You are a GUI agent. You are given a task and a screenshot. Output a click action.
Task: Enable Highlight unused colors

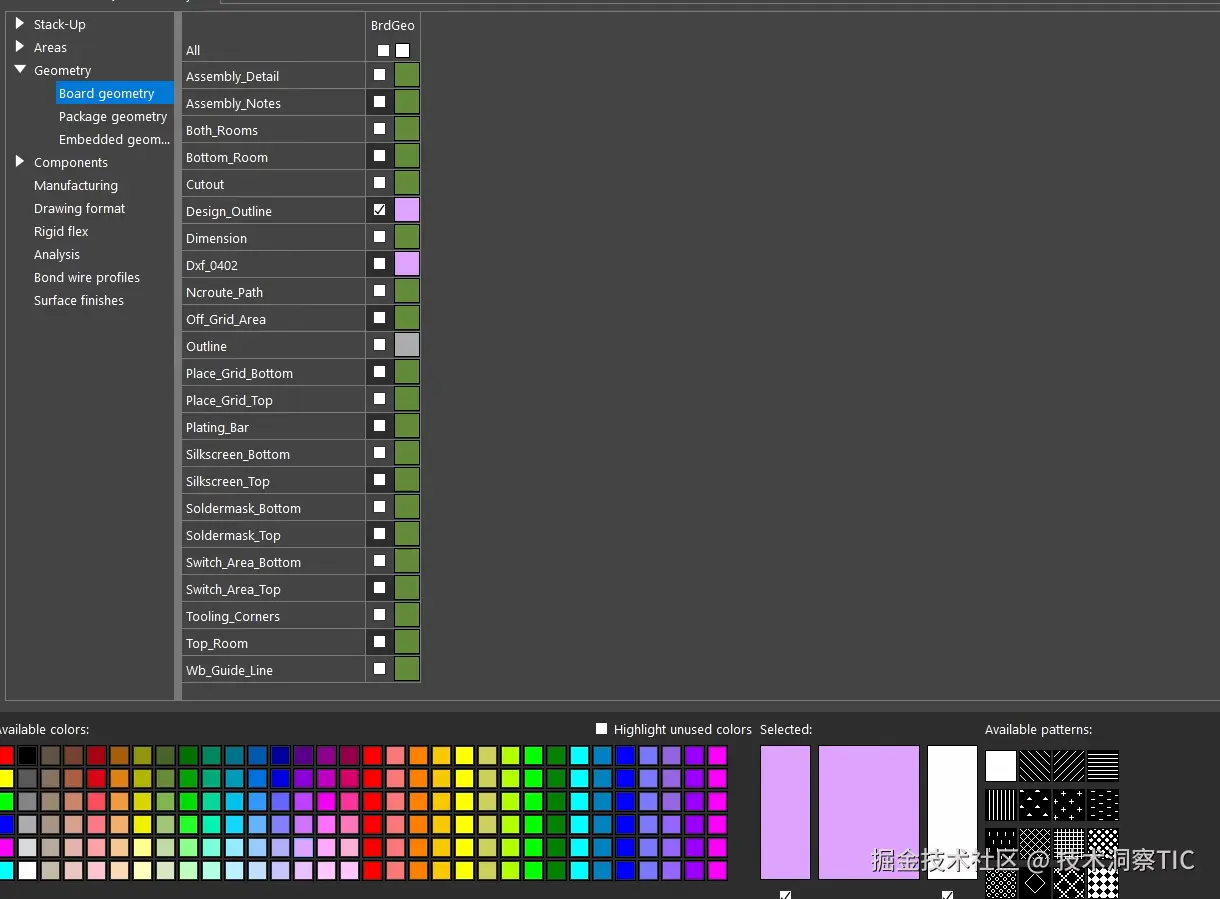pyautogui.click(x=601, y=729)
